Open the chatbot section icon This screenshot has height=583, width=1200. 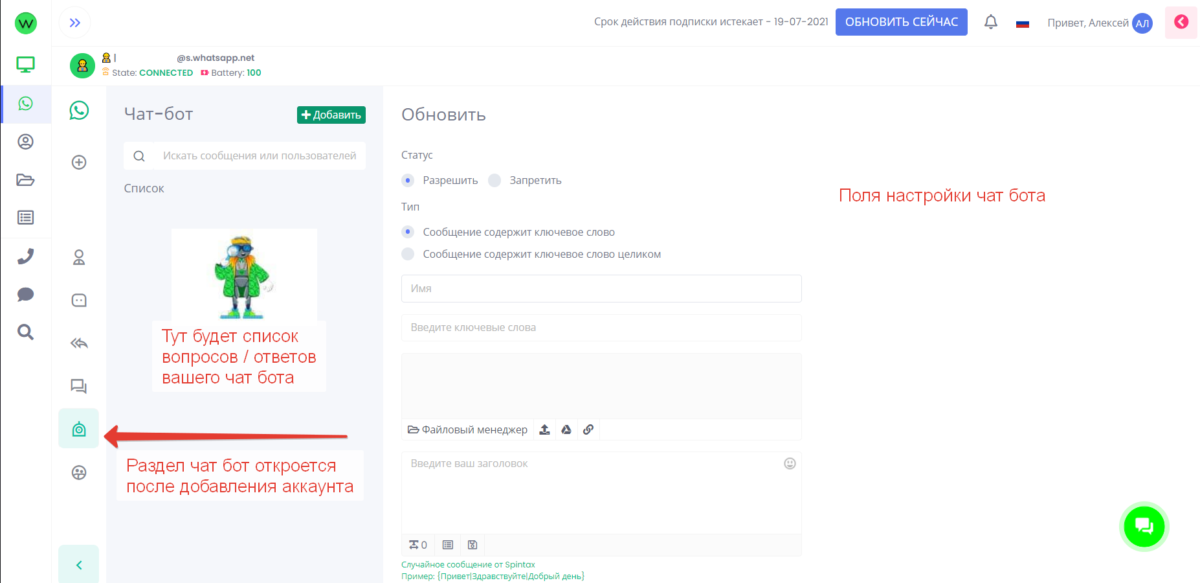pyautogui.click(x=79, y=429)
